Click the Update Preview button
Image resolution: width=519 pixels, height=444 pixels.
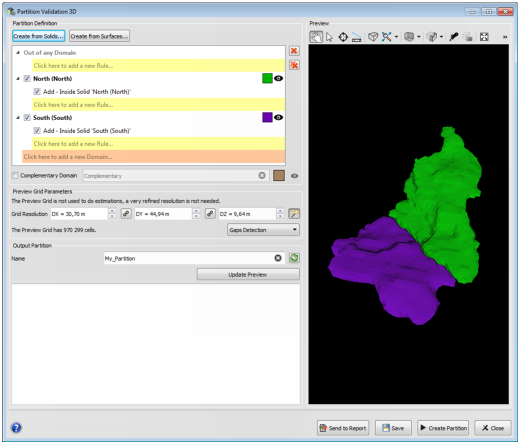coord(248,275)
